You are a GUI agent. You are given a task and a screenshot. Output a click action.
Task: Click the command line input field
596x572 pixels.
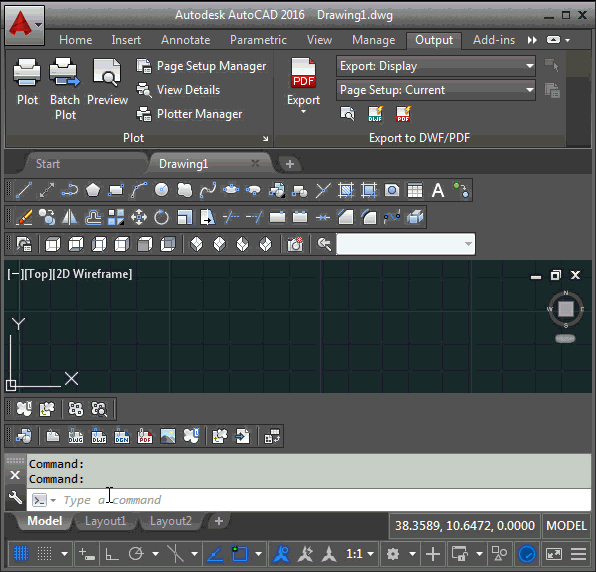click(x=309, y=500)
